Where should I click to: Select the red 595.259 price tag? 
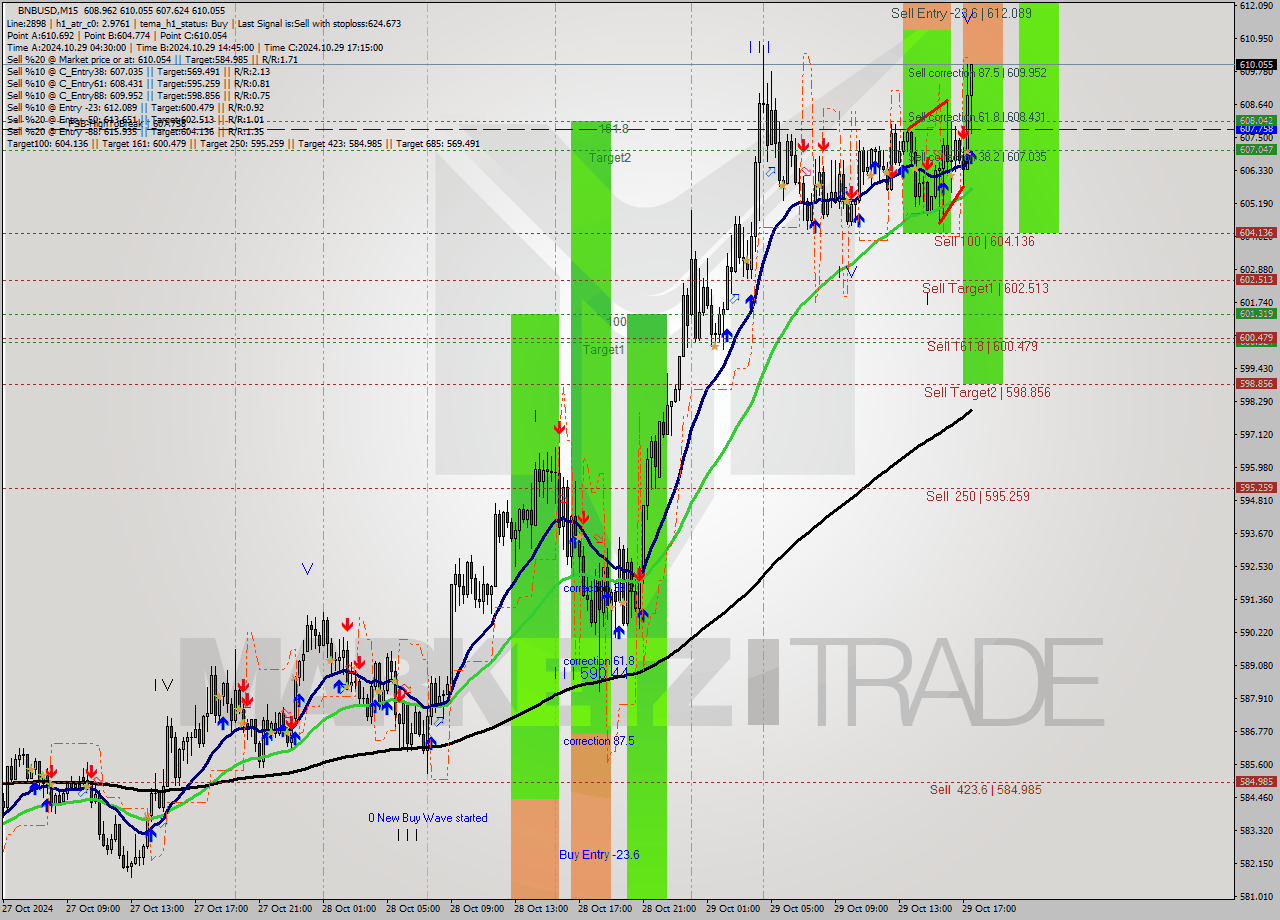[x=1256, y=488]
